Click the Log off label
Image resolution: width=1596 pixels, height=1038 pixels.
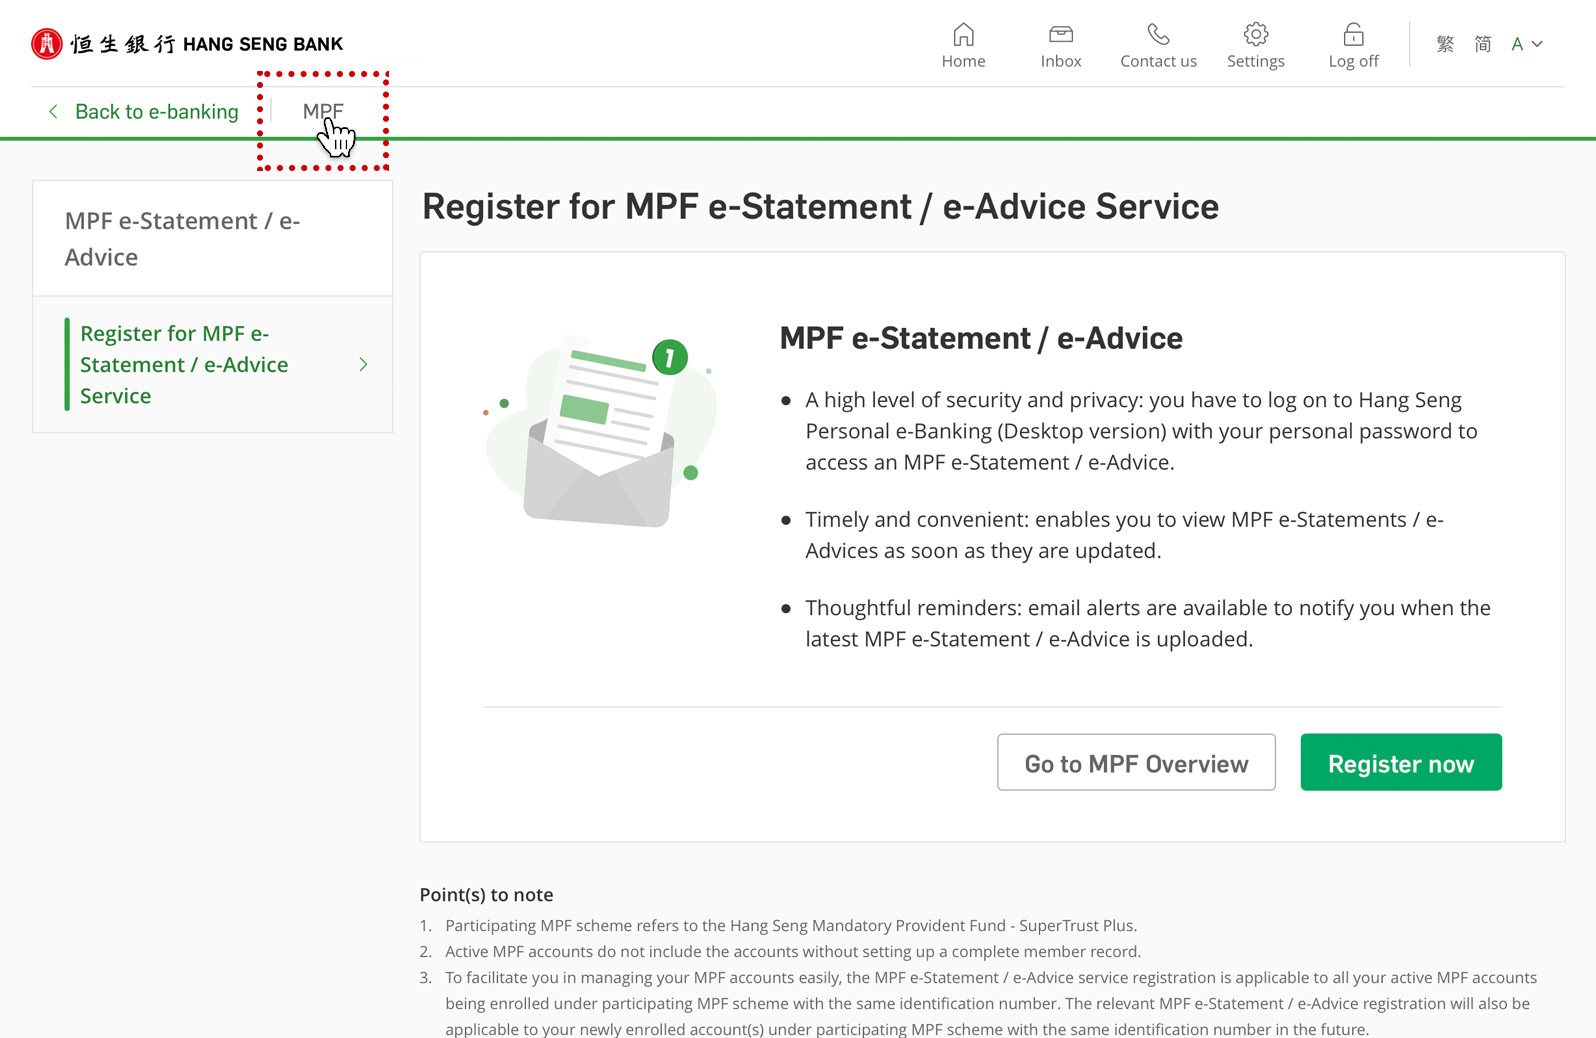coord(1353,62)
